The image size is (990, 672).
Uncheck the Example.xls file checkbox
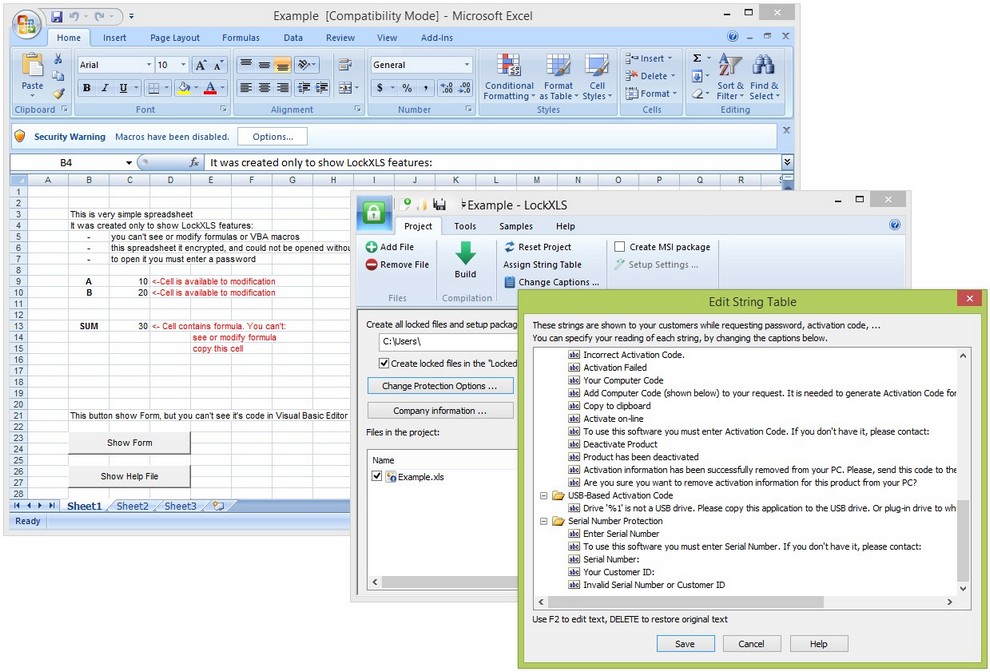pyautogui.click(x=377, y=477)
